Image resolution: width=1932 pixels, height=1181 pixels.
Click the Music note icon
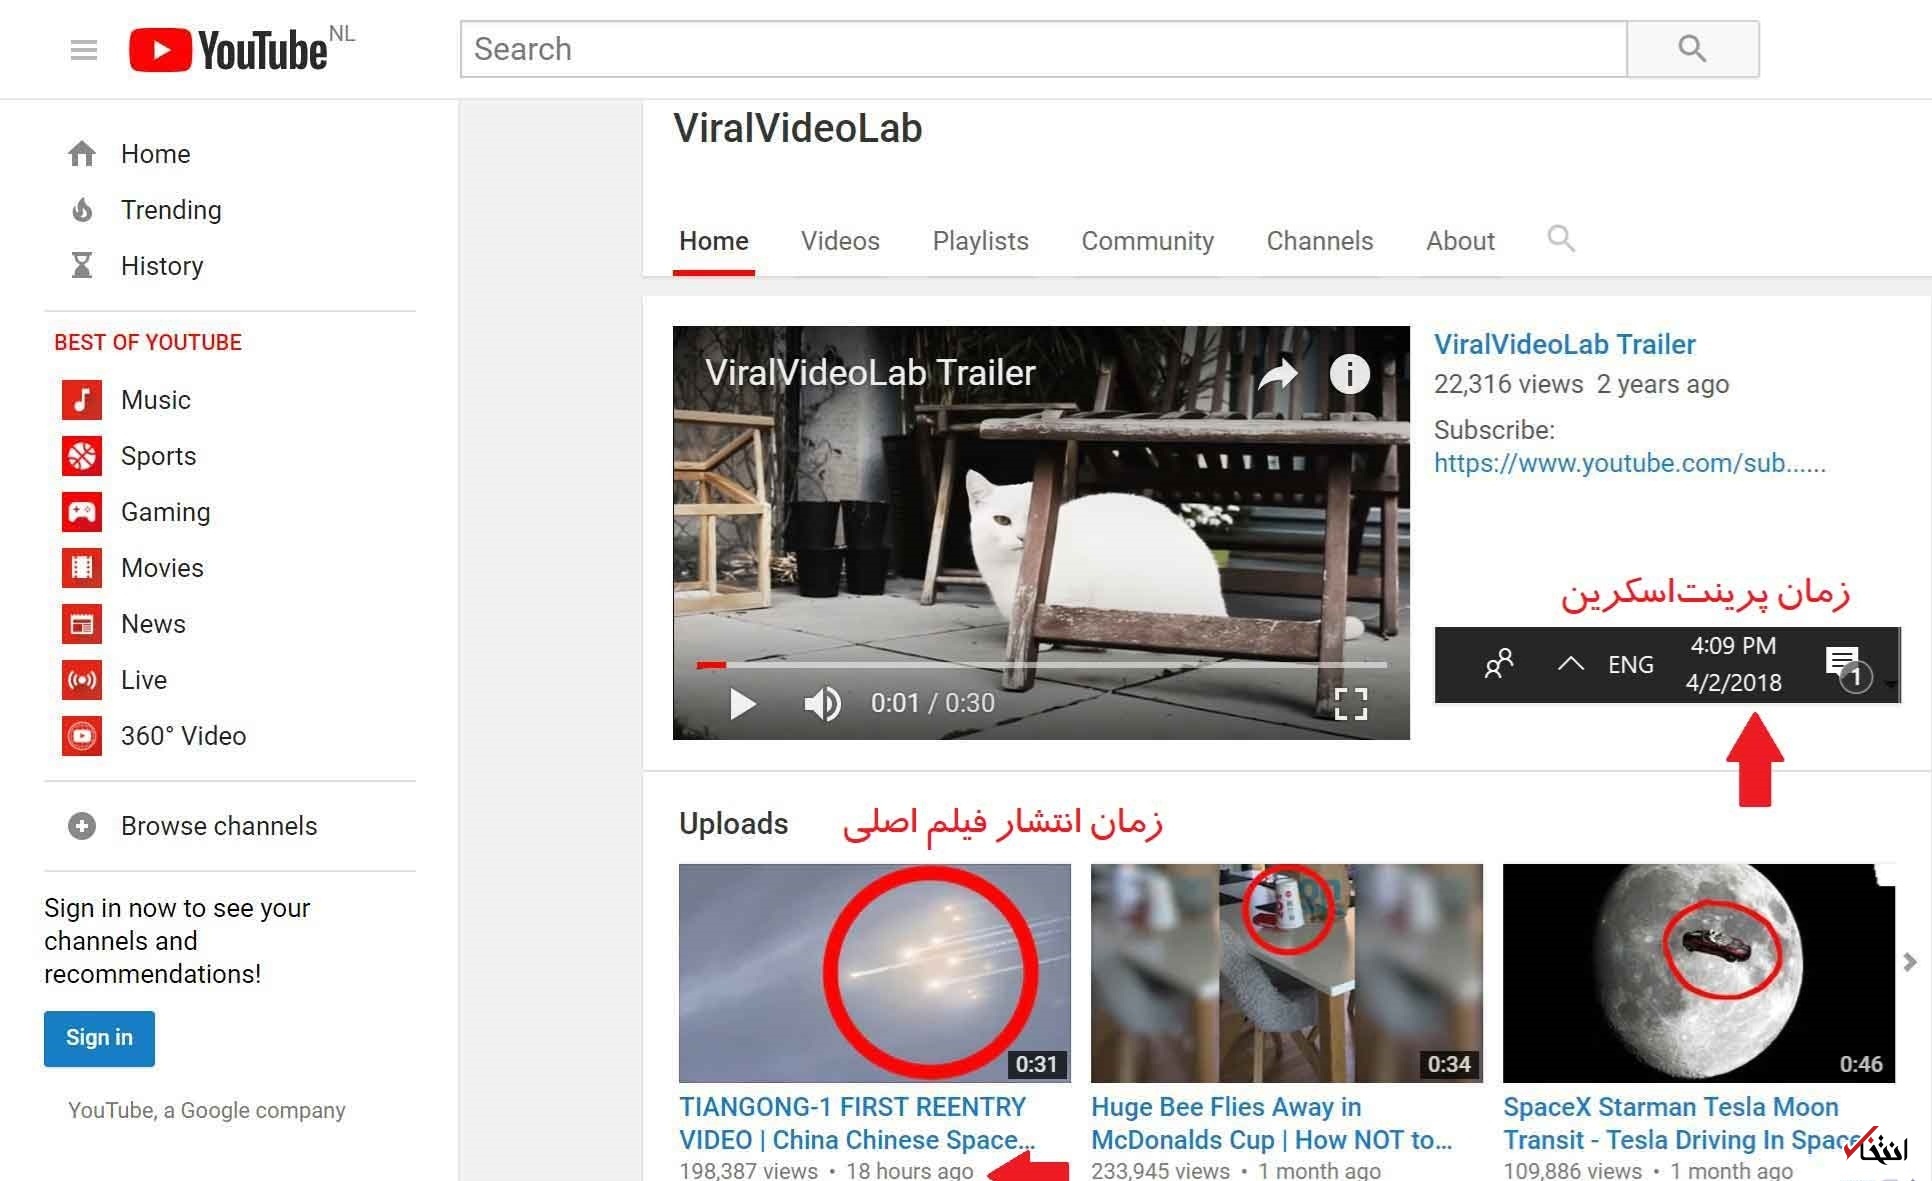[x=82, y=400]
